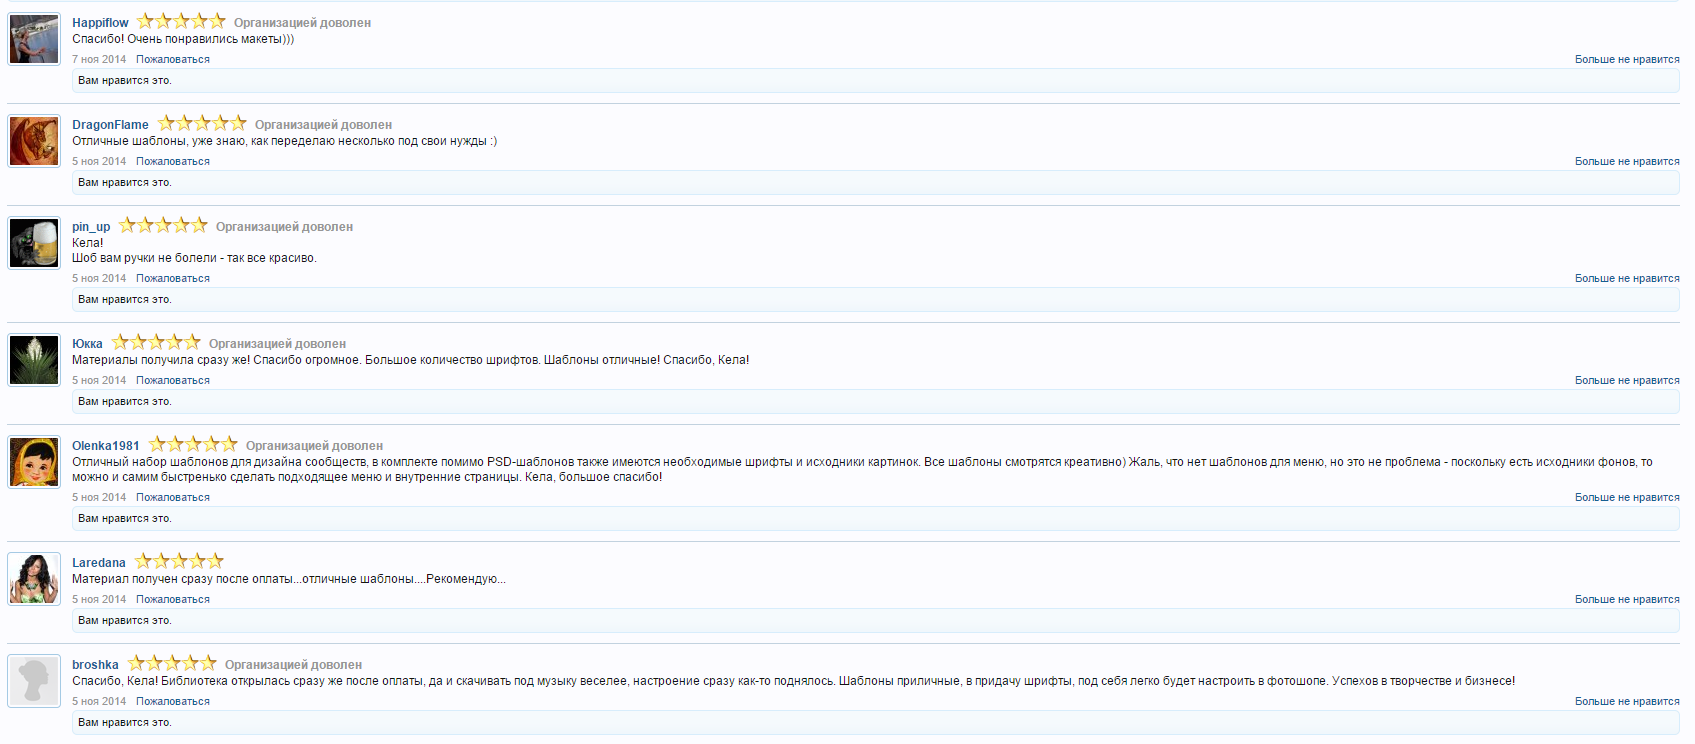Click 'Организацией доволен' next to DragonFlame
This screenshot has height=744, width=1695.
coord(323,125)
